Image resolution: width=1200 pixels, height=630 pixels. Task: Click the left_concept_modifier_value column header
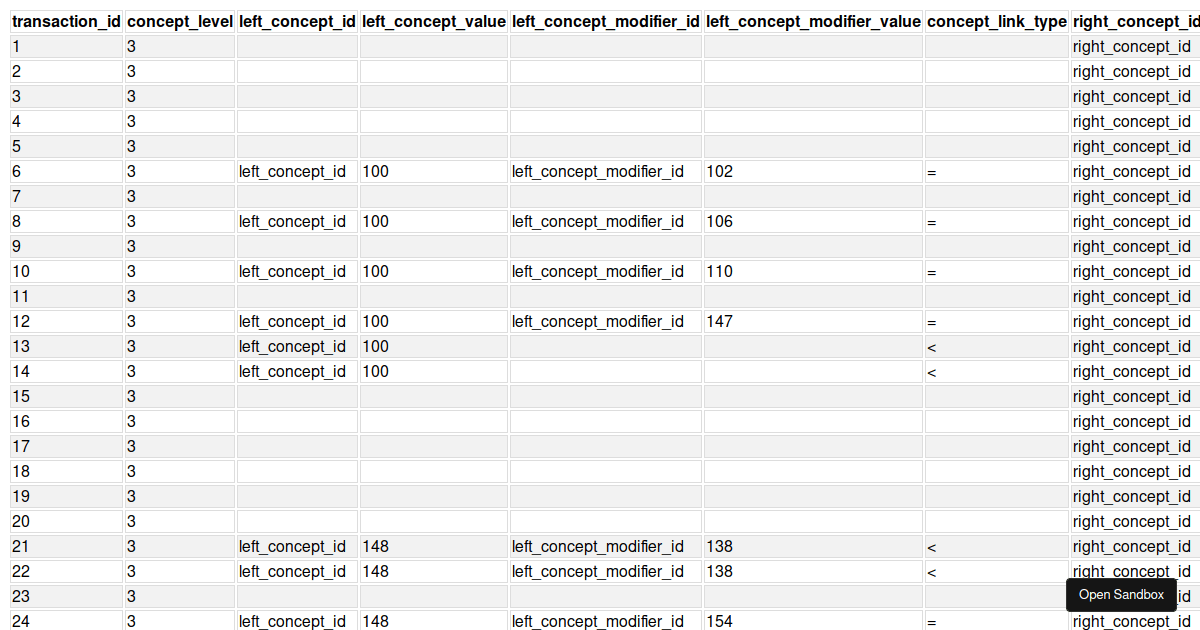[812, 21]
